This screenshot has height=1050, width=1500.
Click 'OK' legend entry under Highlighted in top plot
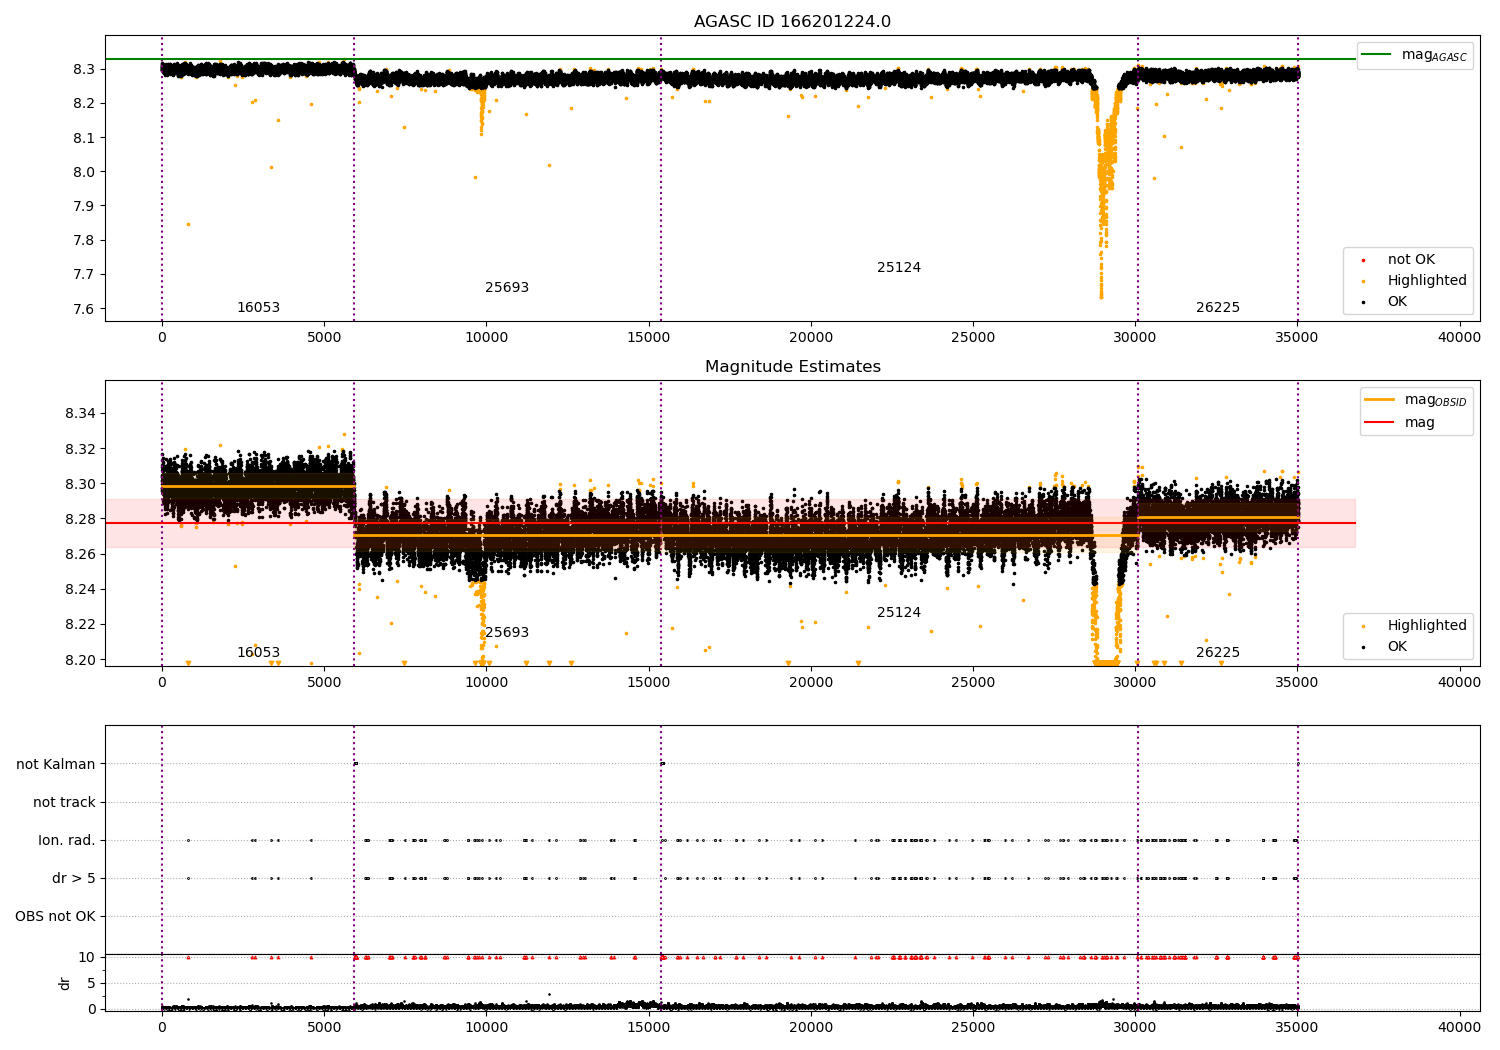tap(1397, 302)
